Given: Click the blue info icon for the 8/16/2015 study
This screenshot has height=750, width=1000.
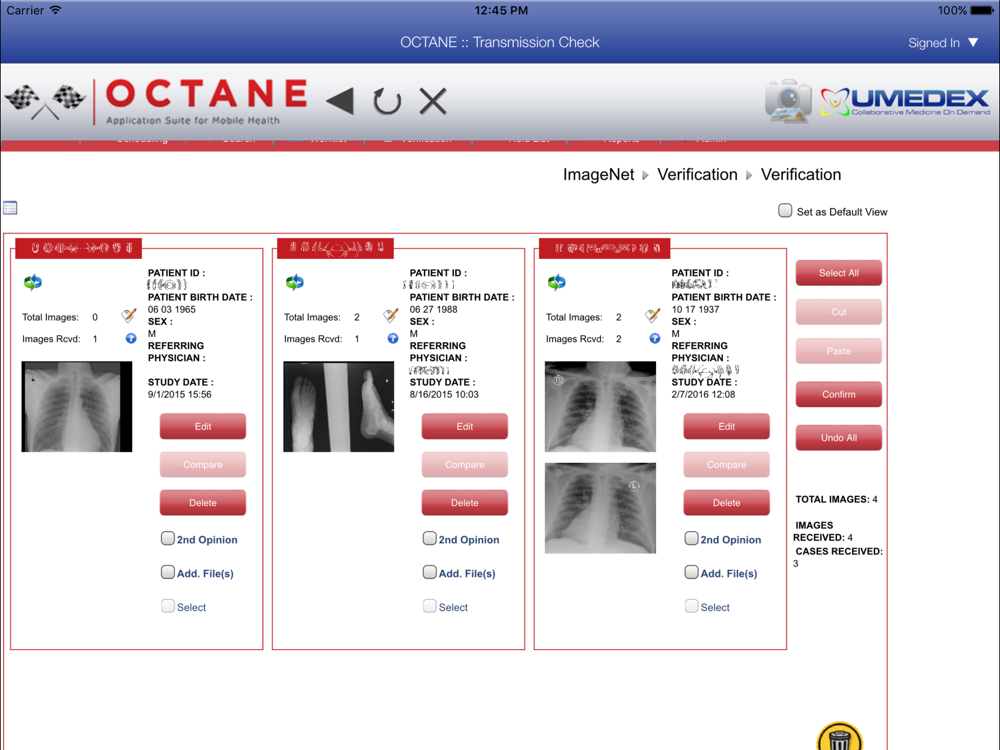Looking at the screenshot, I should pos(393,339).
